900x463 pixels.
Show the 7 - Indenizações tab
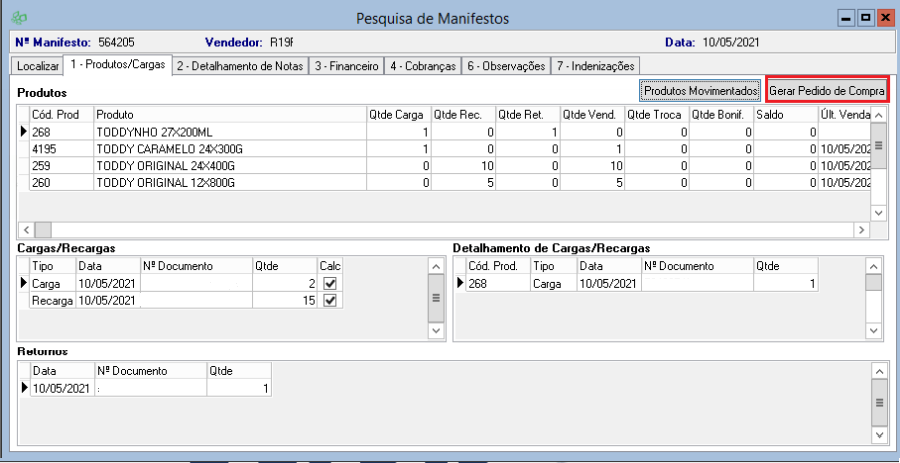(x=596, y=66)
